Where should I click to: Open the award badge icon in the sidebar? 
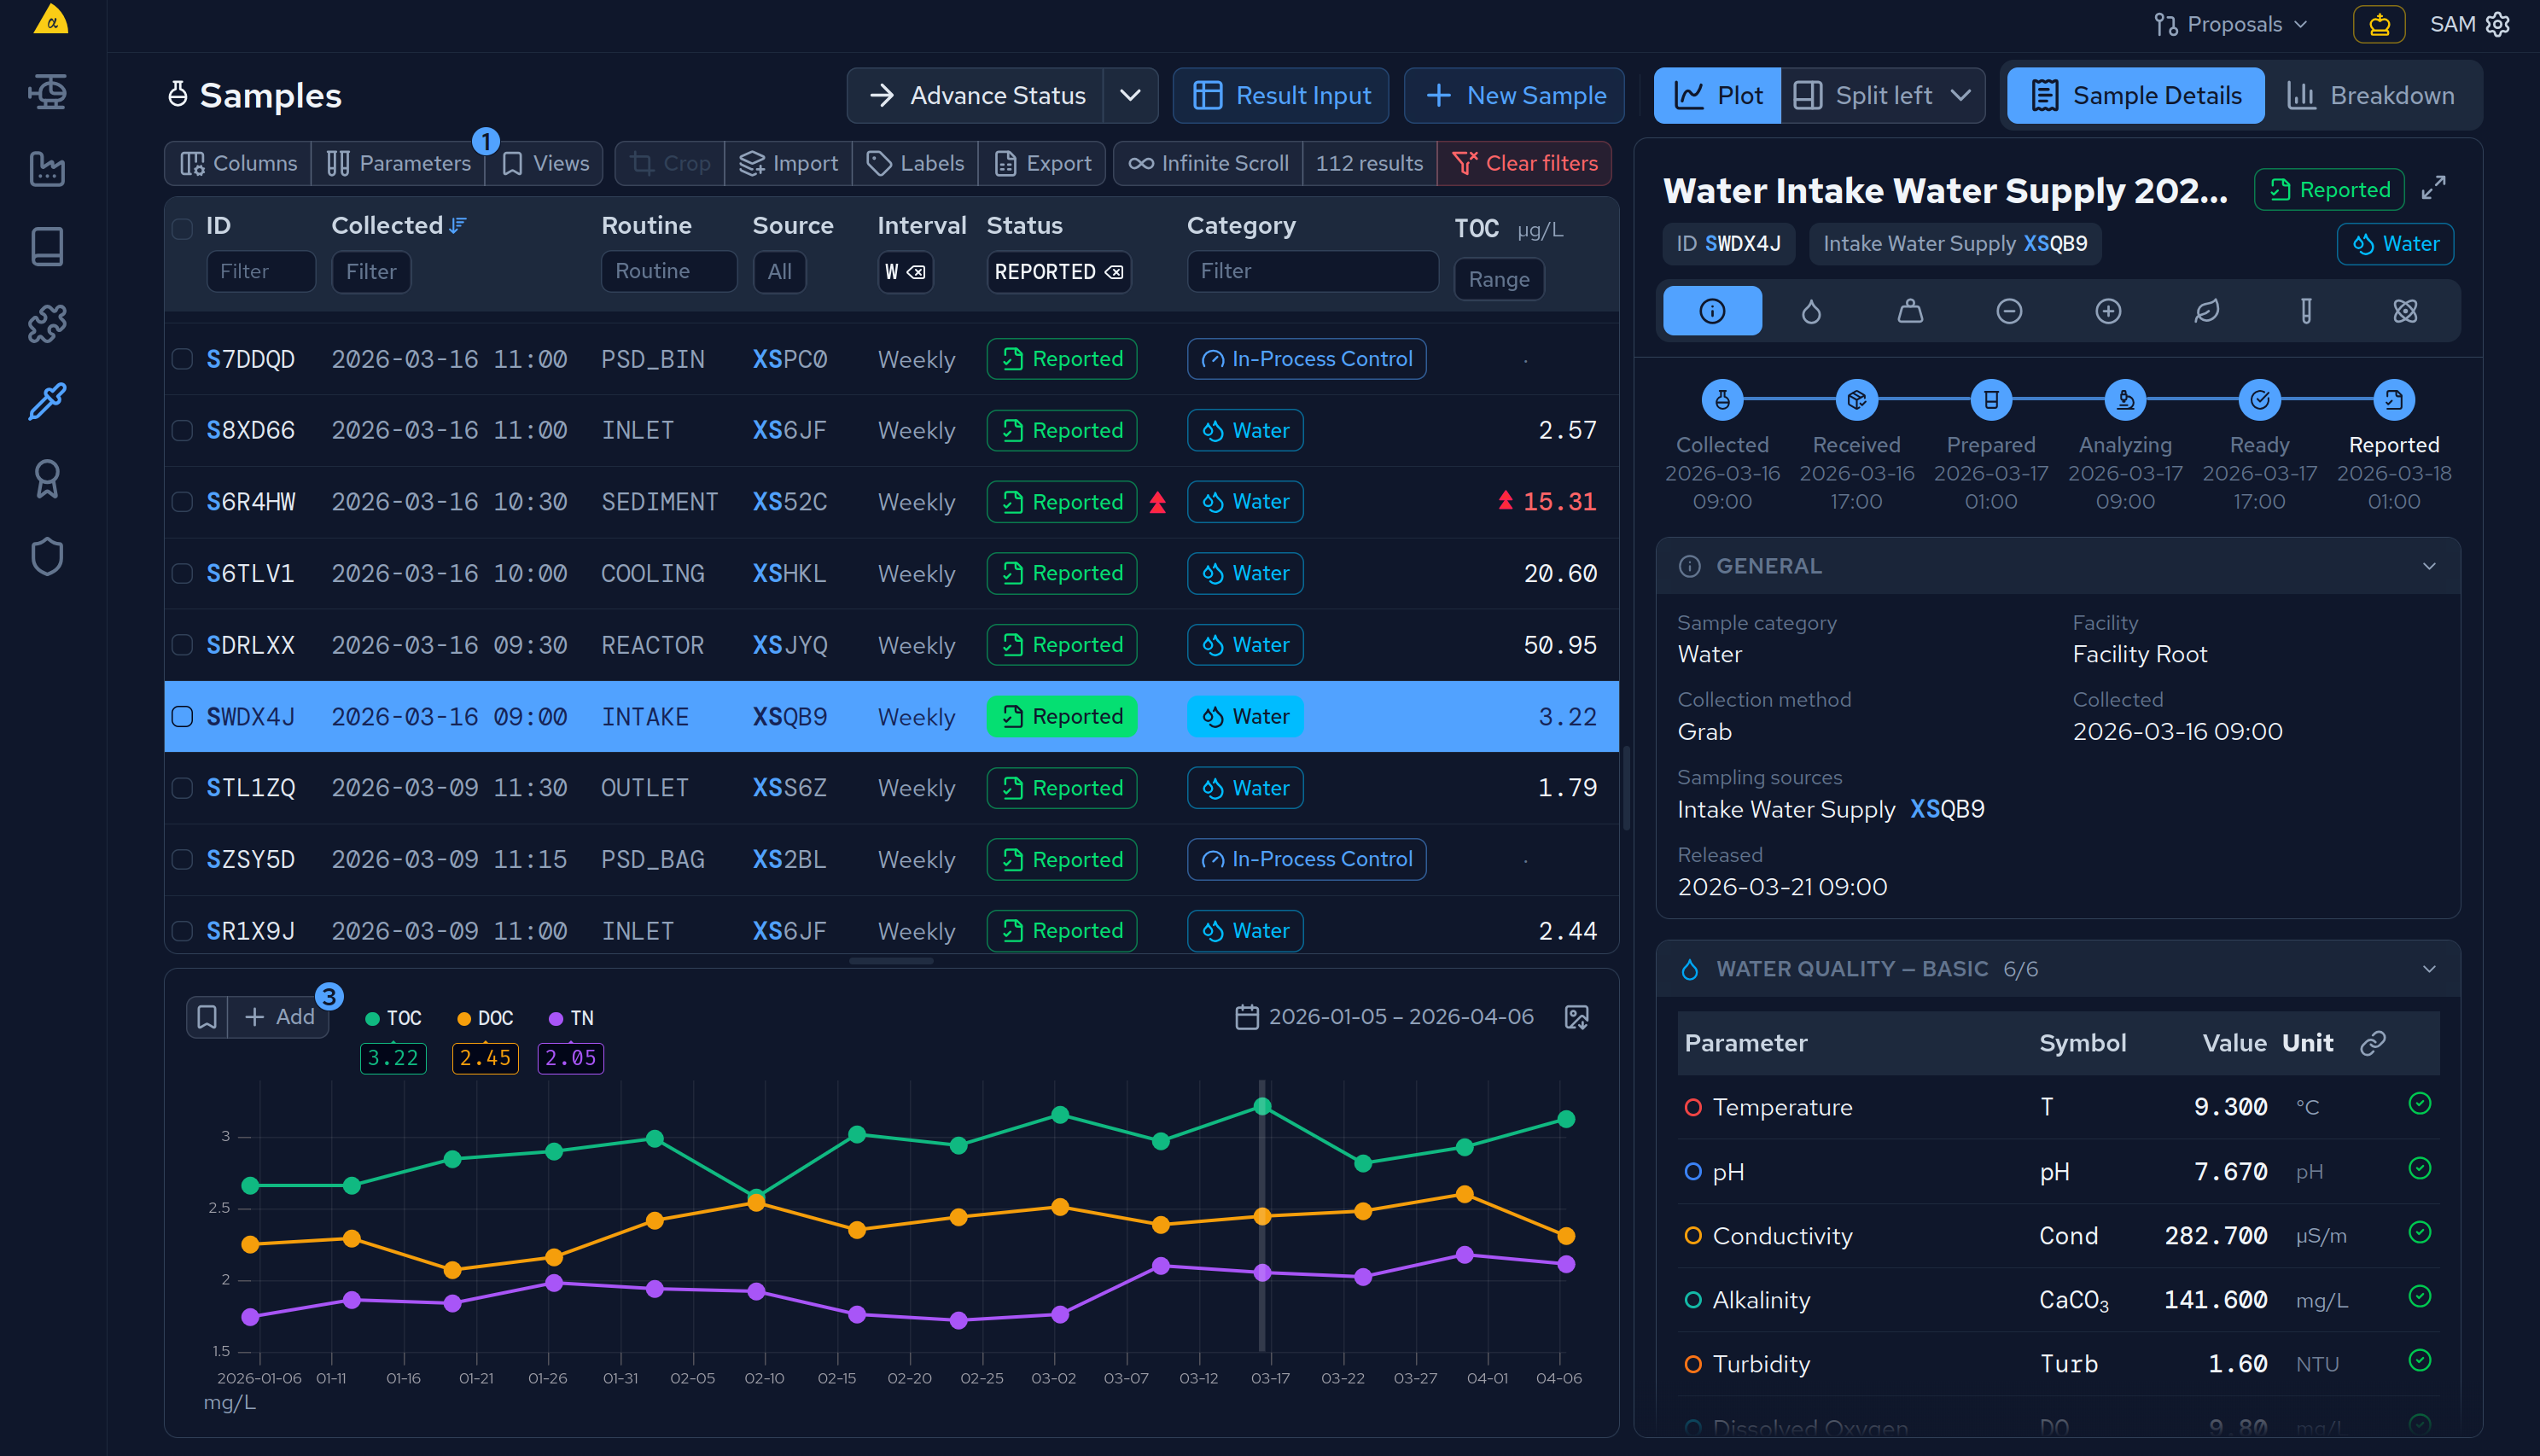tap(47, 478)
